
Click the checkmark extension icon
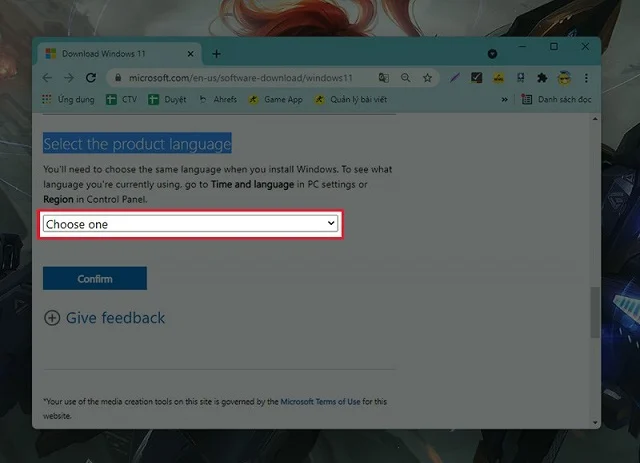[x=476, y=78]
